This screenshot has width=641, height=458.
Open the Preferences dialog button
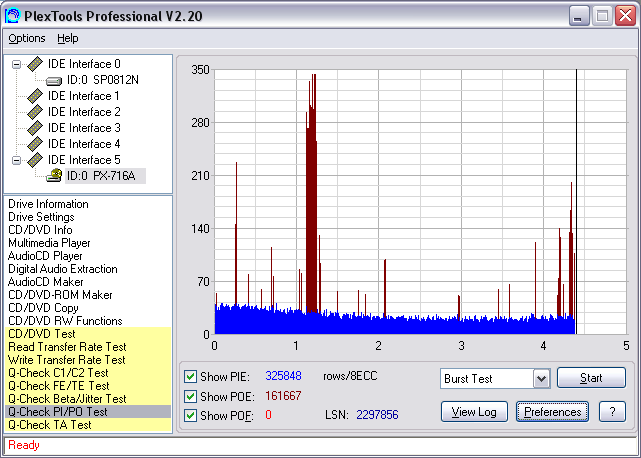click(552, 412)
